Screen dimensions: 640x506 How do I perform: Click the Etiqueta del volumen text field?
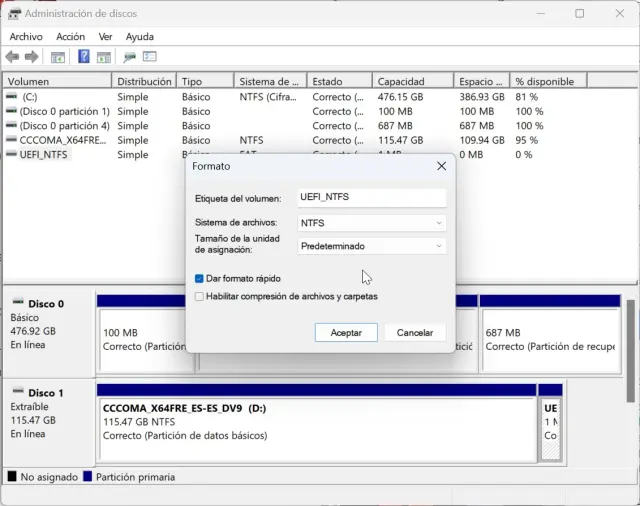(x=372, y=198)
